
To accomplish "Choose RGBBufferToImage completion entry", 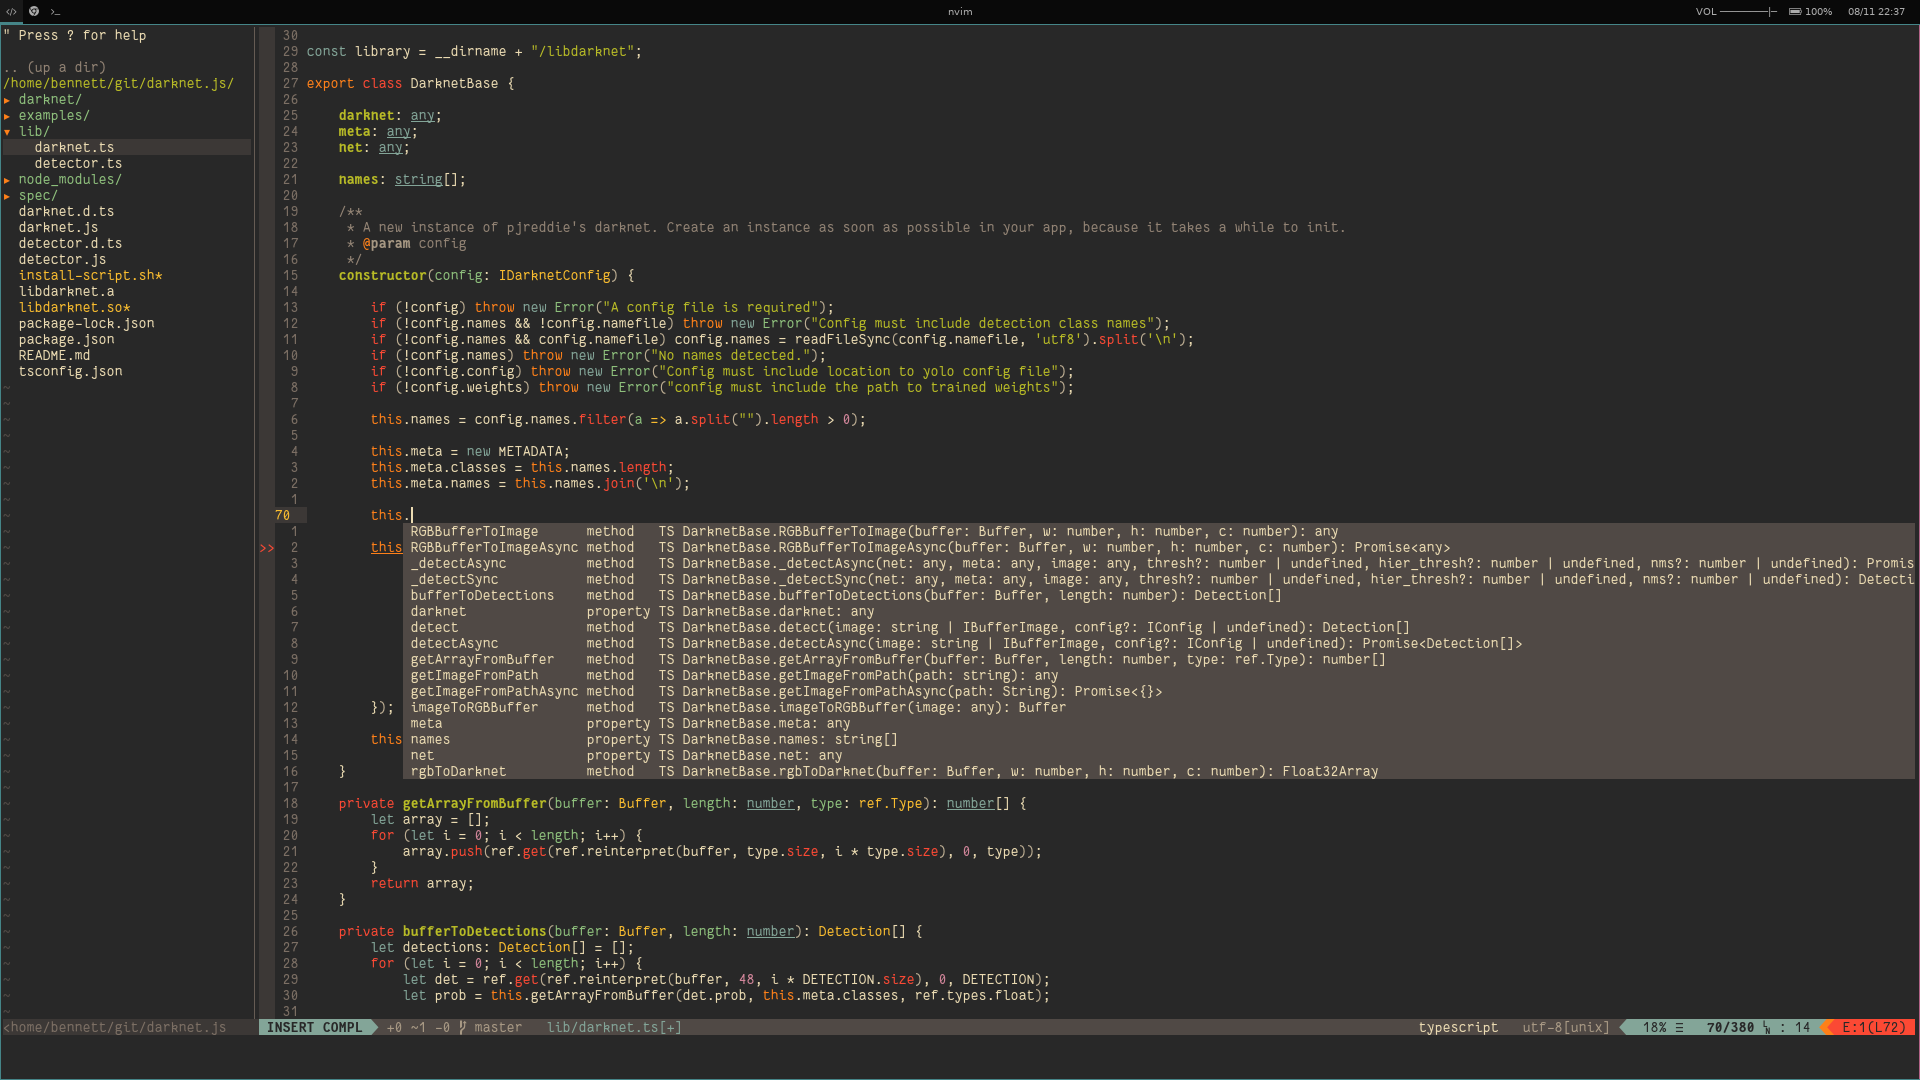I will click(1159, 531).
